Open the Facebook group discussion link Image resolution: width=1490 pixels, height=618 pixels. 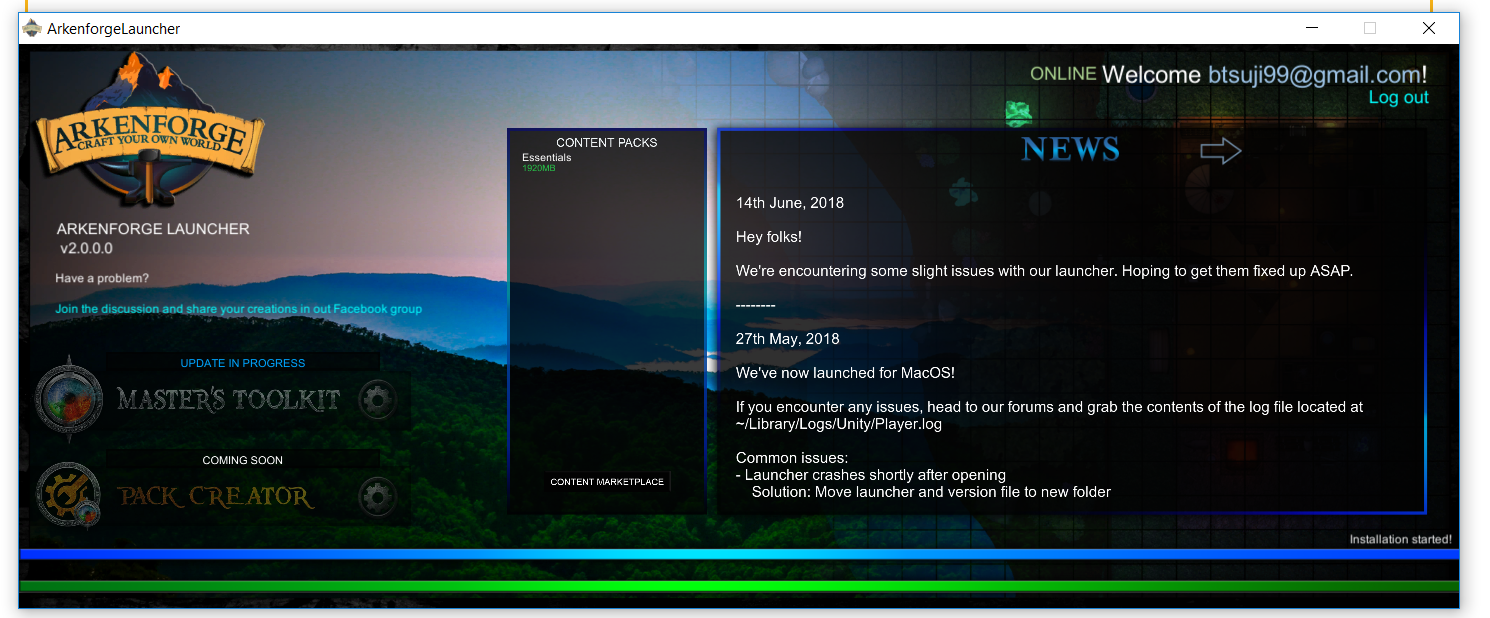[238, 309]
